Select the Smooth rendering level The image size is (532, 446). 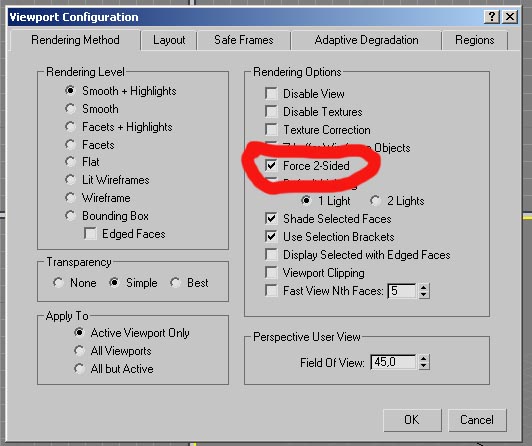(x=70, y=109)
